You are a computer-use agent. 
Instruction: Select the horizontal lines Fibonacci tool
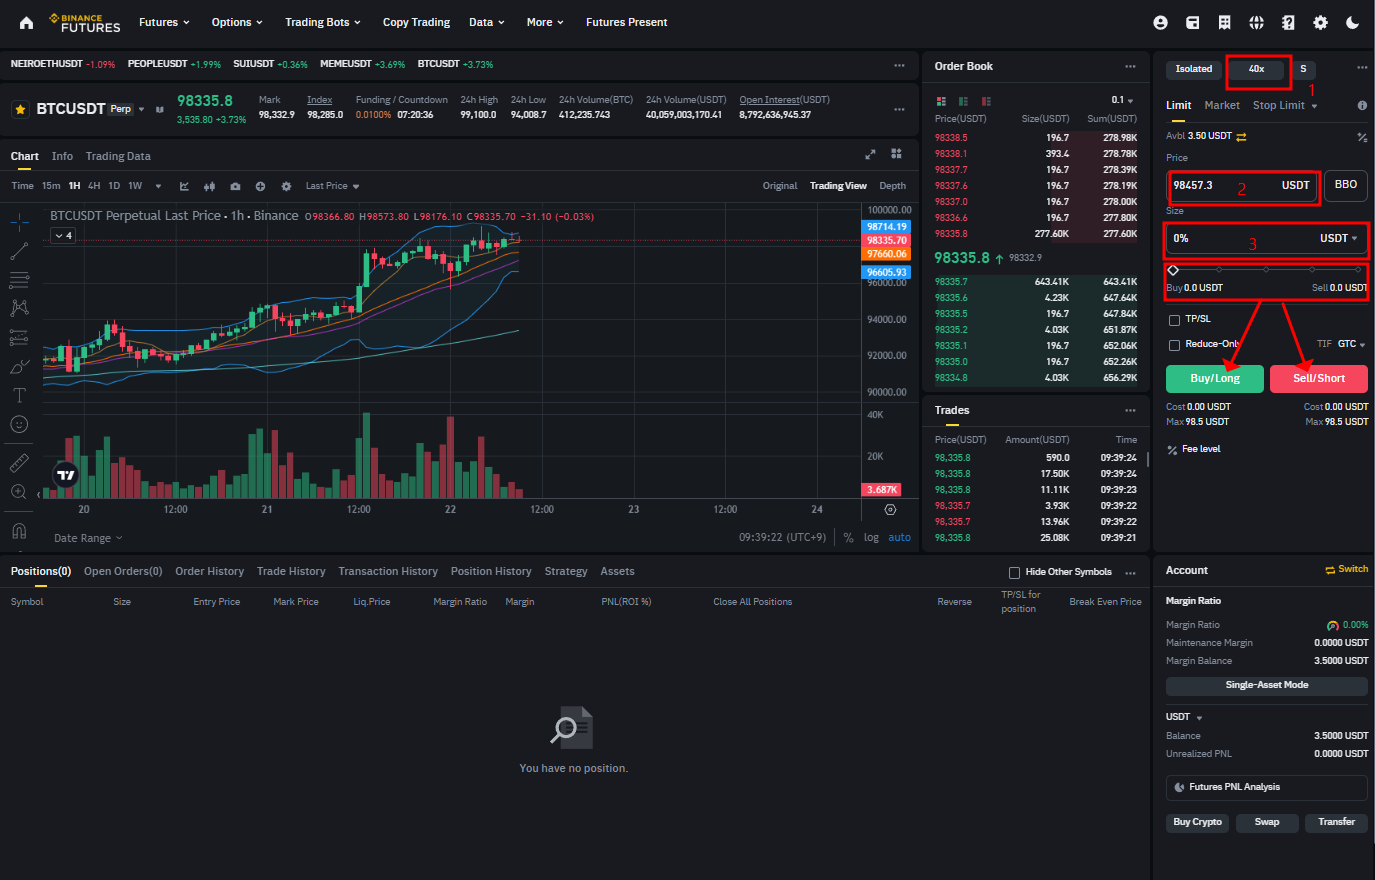click(19, 279)
